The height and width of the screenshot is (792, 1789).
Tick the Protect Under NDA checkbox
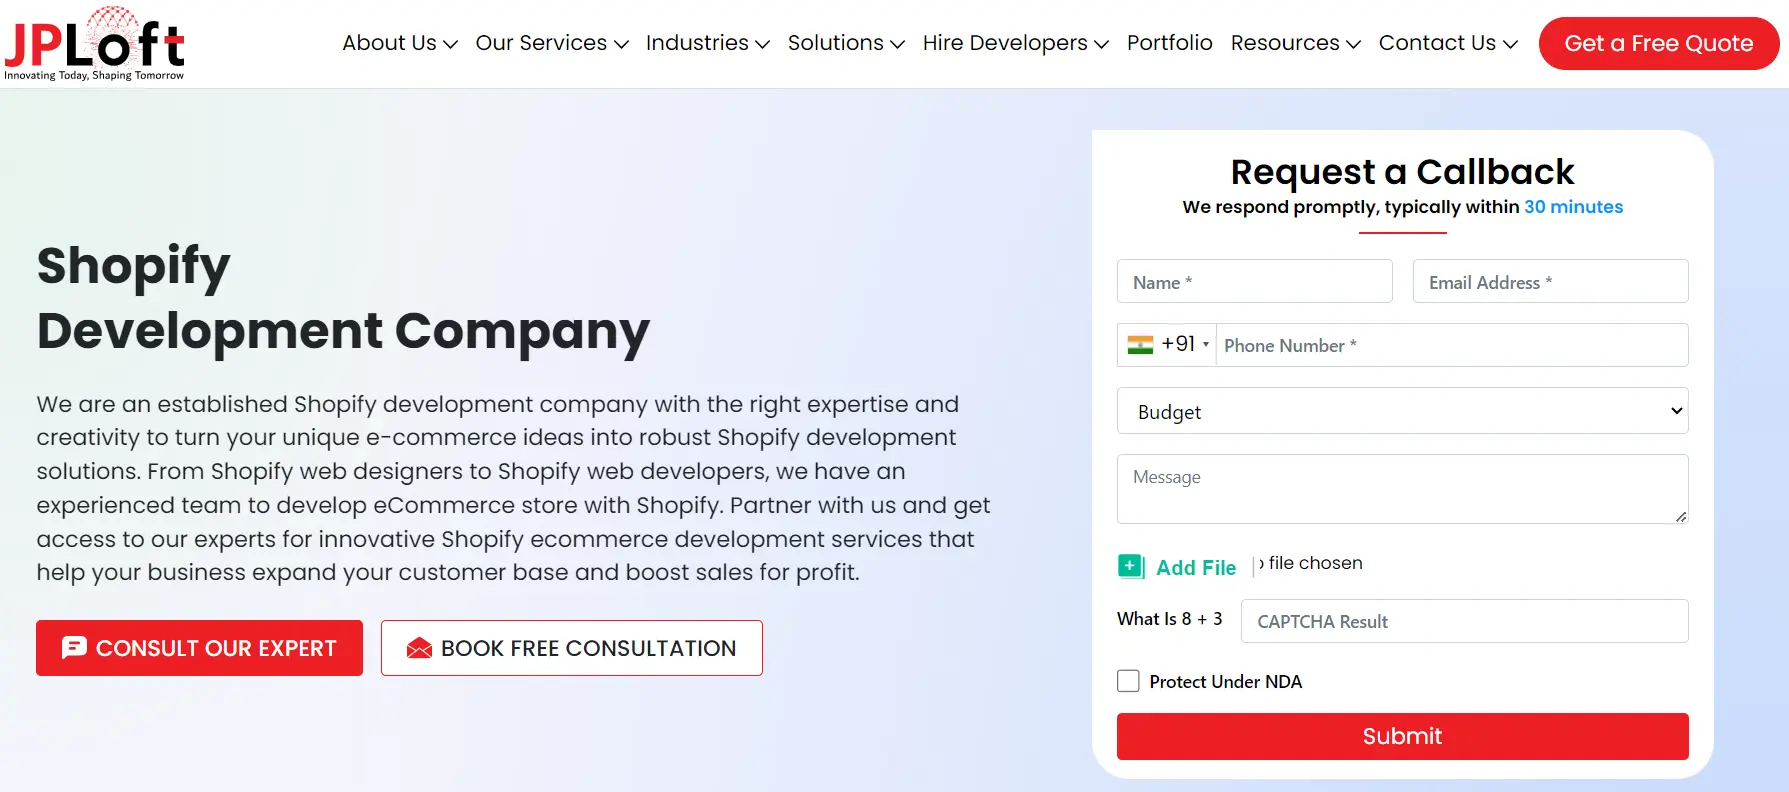click(1128, 681)
